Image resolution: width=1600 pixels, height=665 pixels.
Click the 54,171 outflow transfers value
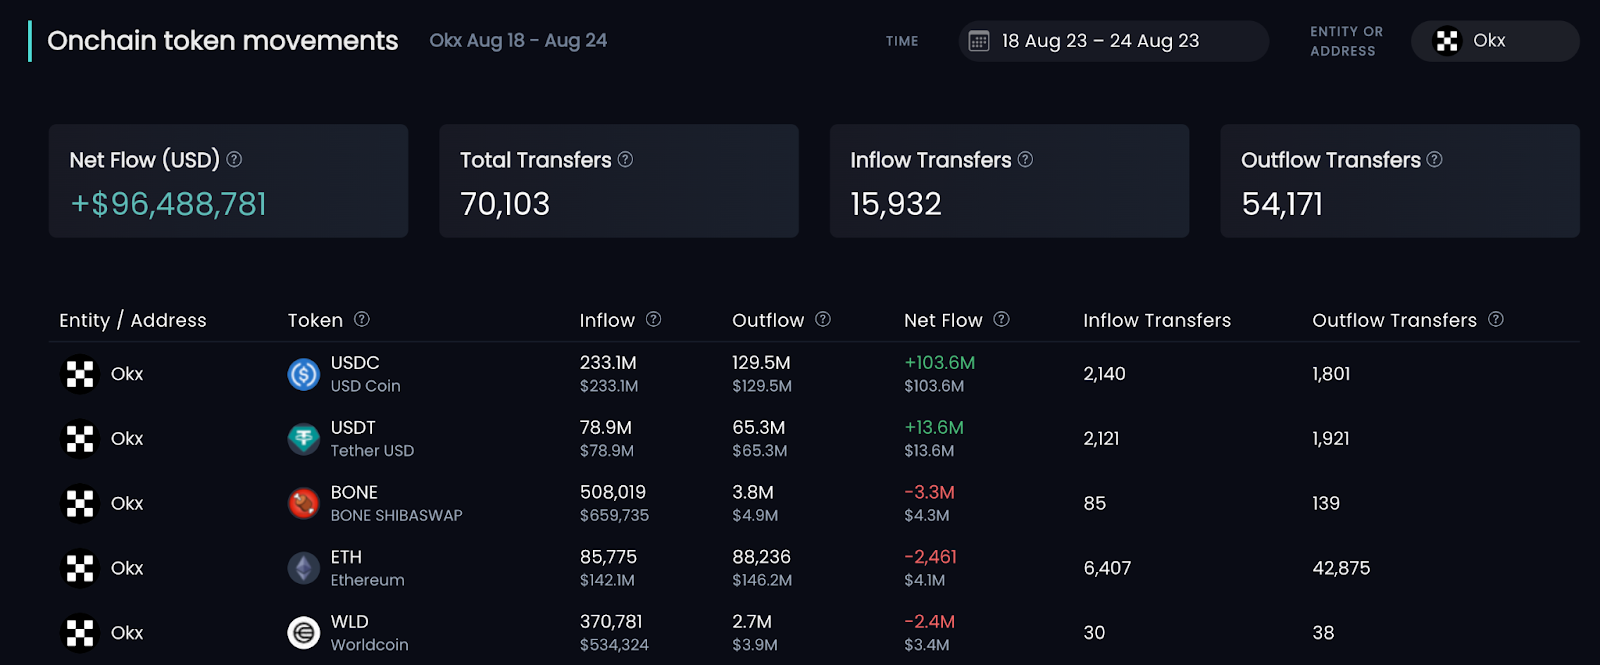point(1282,204)
